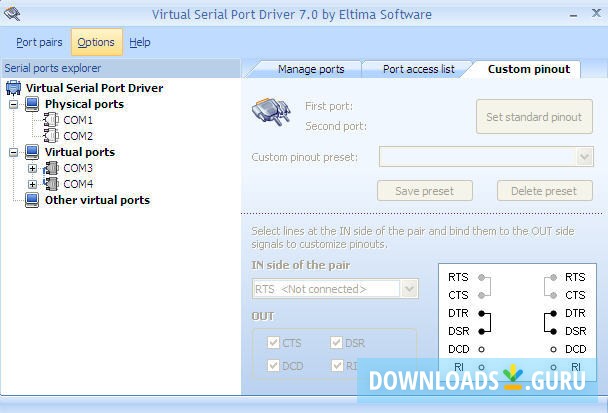
Task: Collapse the Physical ports tree node
Action: (14, 104)
